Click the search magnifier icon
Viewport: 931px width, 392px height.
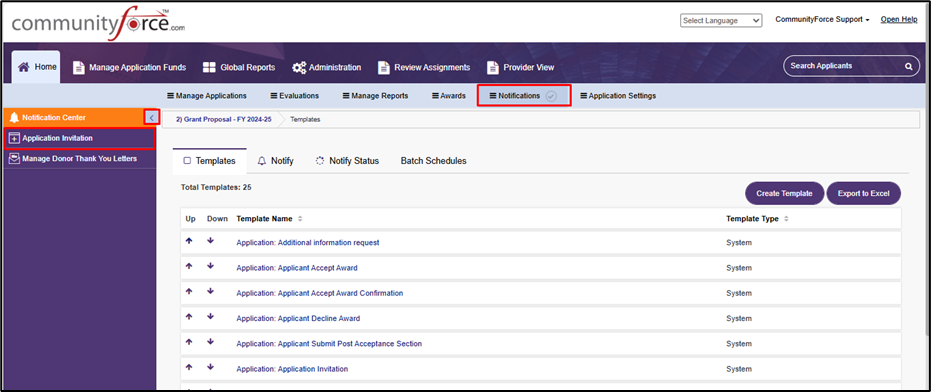908,67
